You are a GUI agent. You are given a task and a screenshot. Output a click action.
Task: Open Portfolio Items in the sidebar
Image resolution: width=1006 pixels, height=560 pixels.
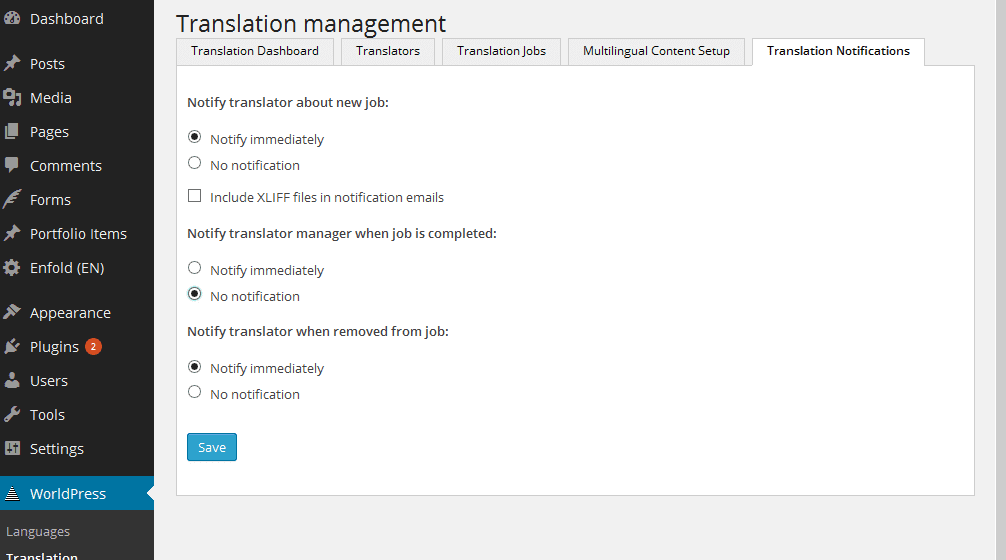(x=77, y=233)
